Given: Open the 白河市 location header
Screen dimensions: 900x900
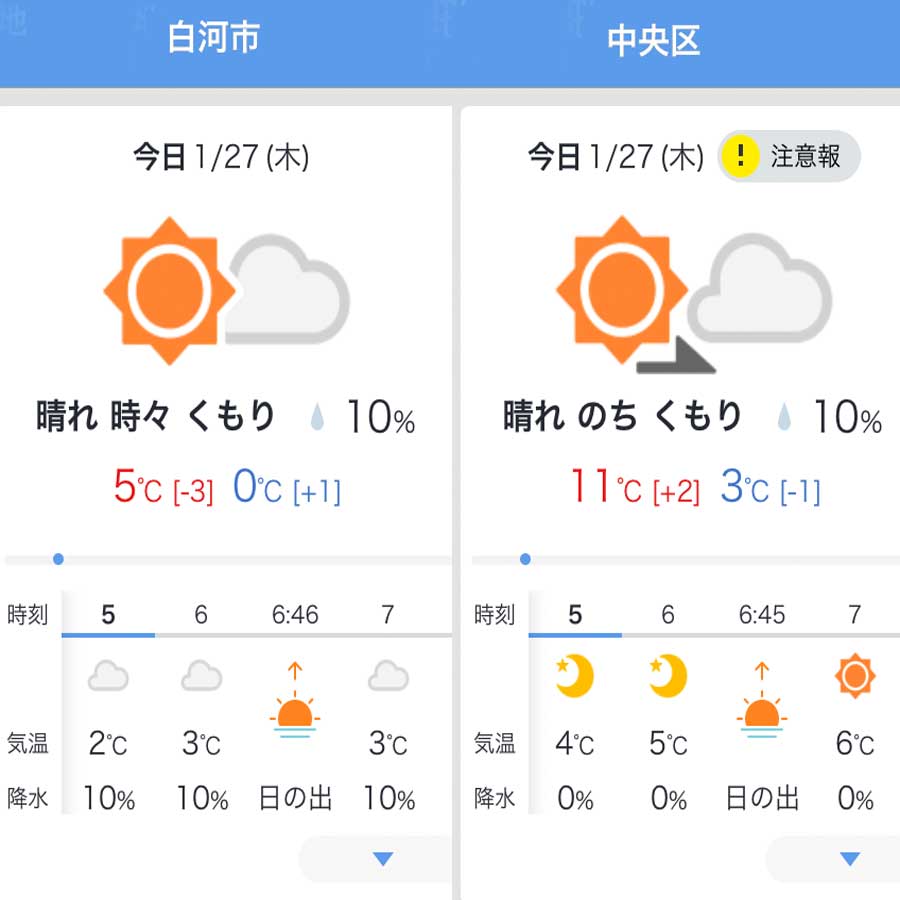Looking at the screenshot, I should coord(214,38).
